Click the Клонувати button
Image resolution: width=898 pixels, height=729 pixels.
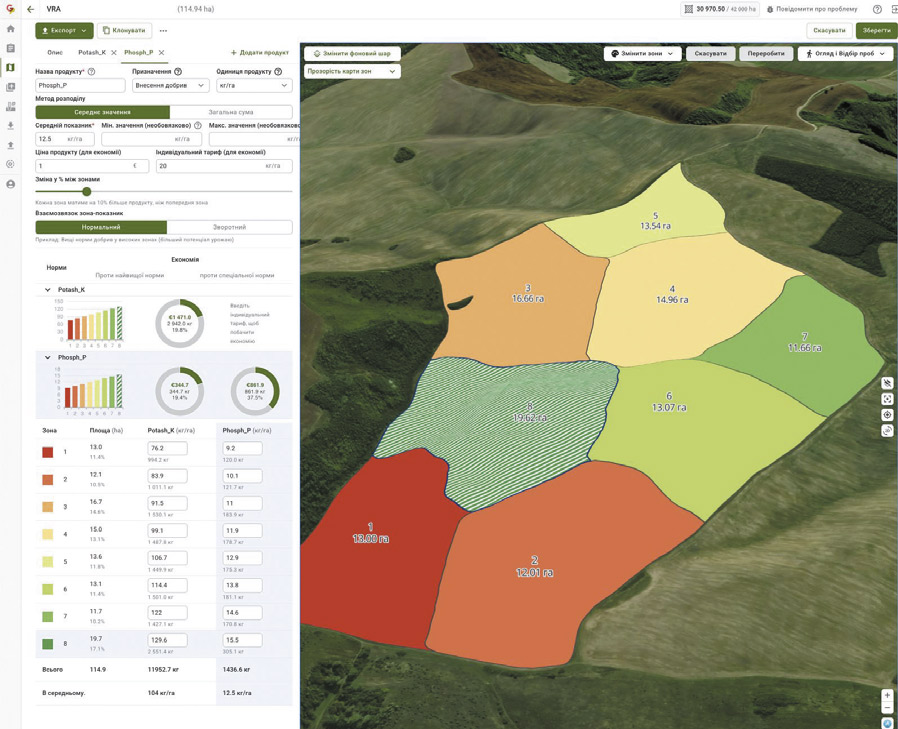click(x=125, y=31)
